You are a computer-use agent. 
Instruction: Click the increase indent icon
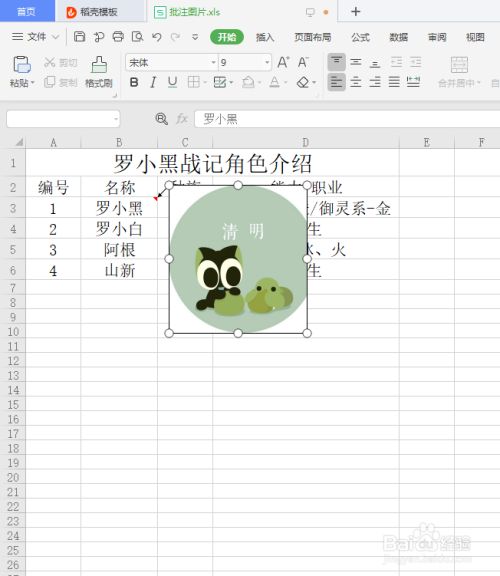point(416,62)
